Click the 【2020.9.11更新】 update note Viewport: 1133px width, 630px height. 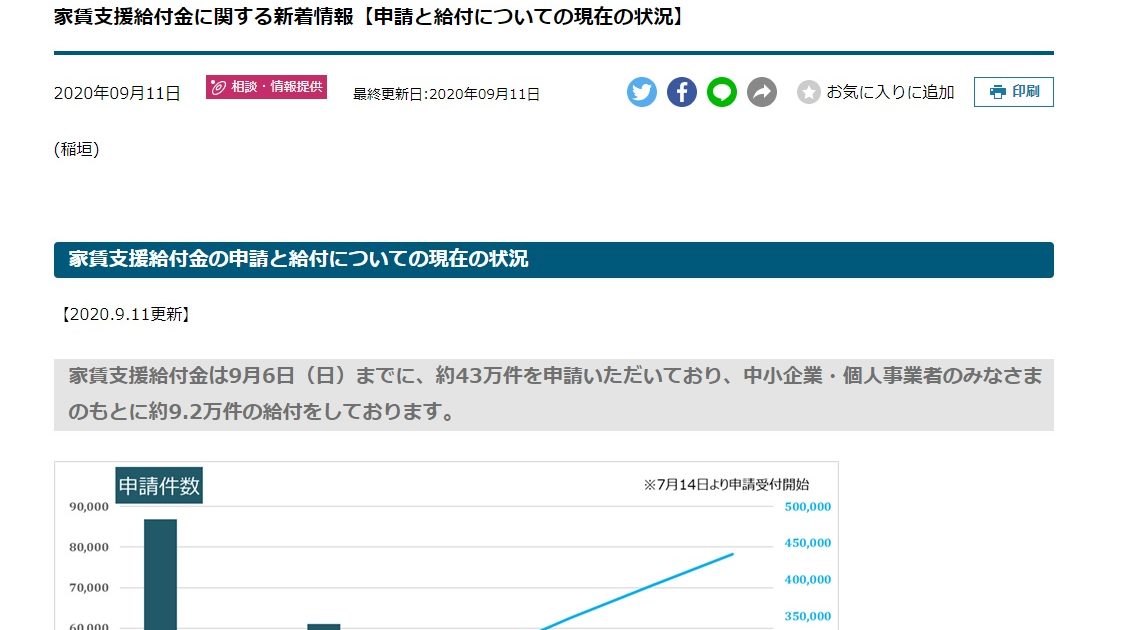126,314
